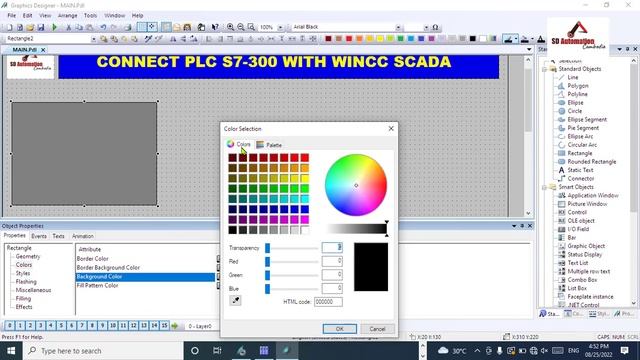Start runtime with the green play icon
The image size is (640, 360).
tap(54, 27)
